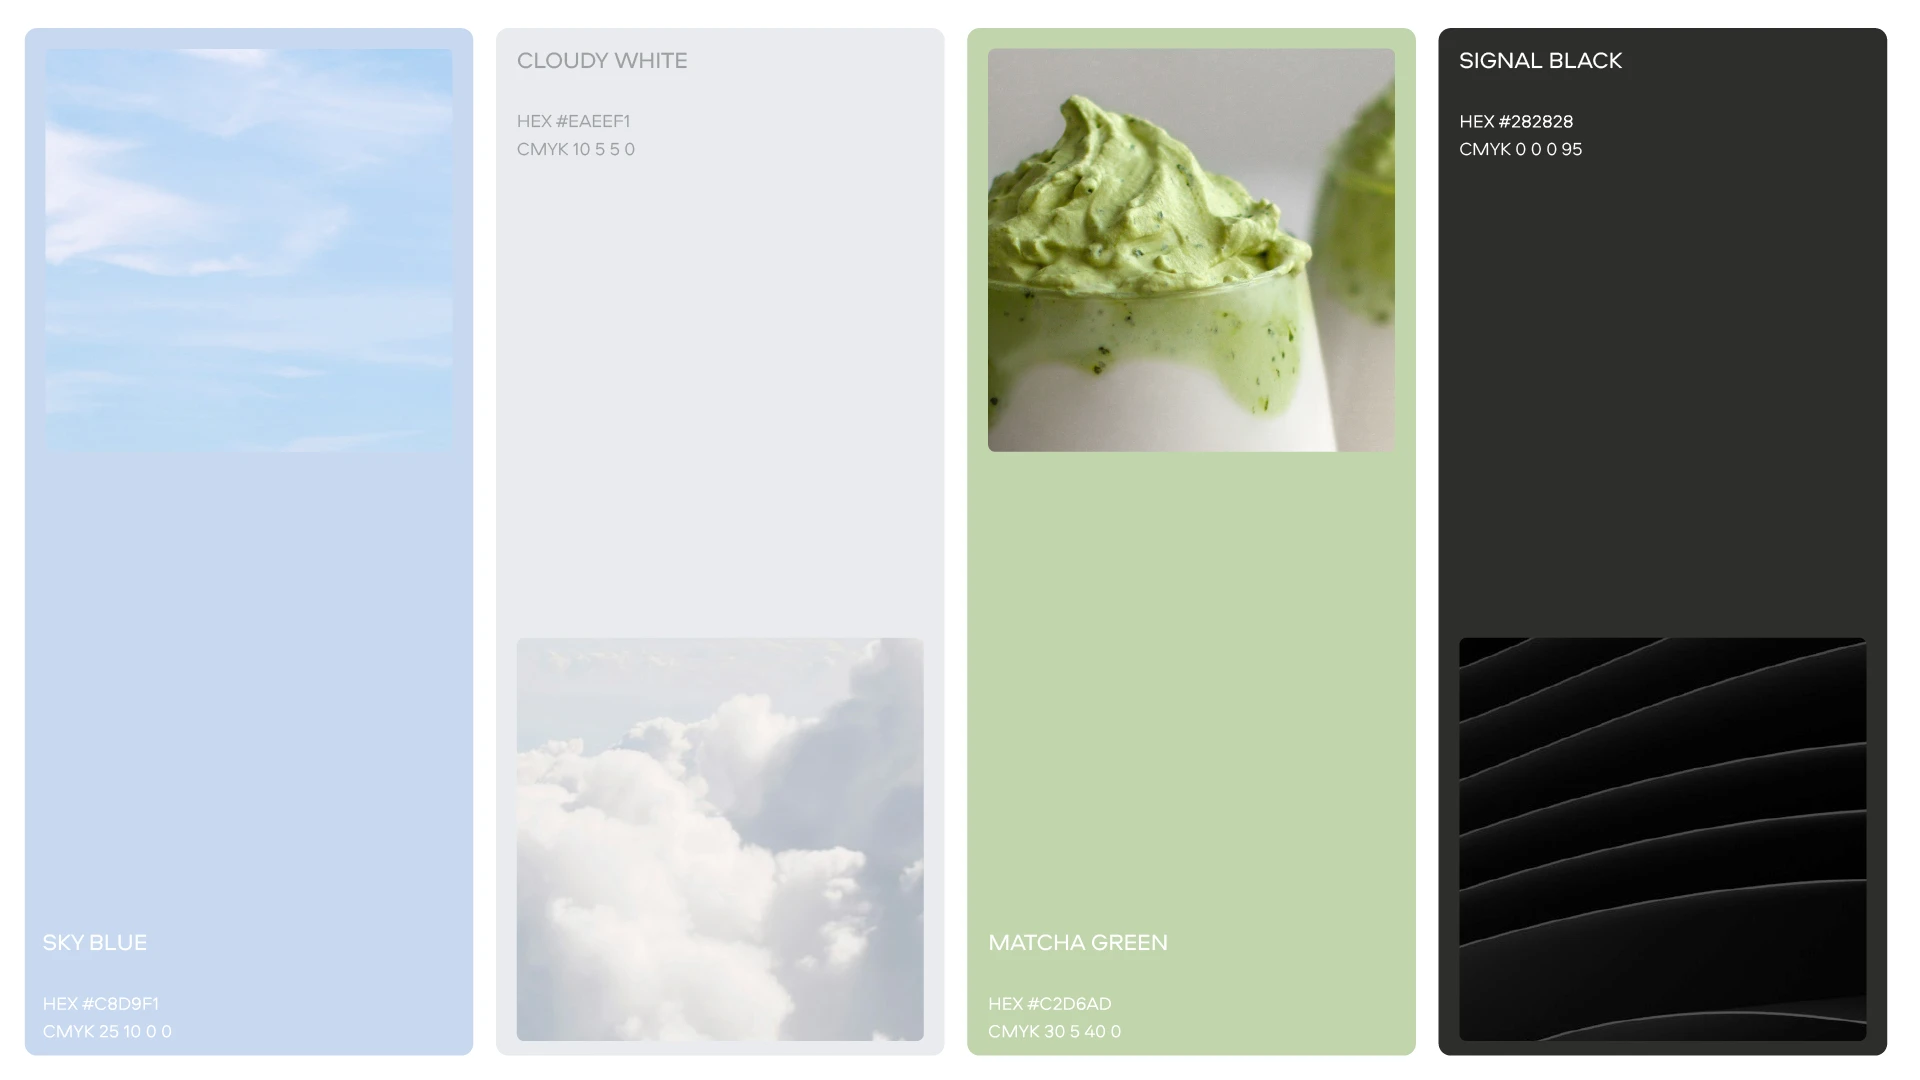Select the SKY BLUE title text
Screen dimensions: 1920x1080
click(x=95, y=943)
